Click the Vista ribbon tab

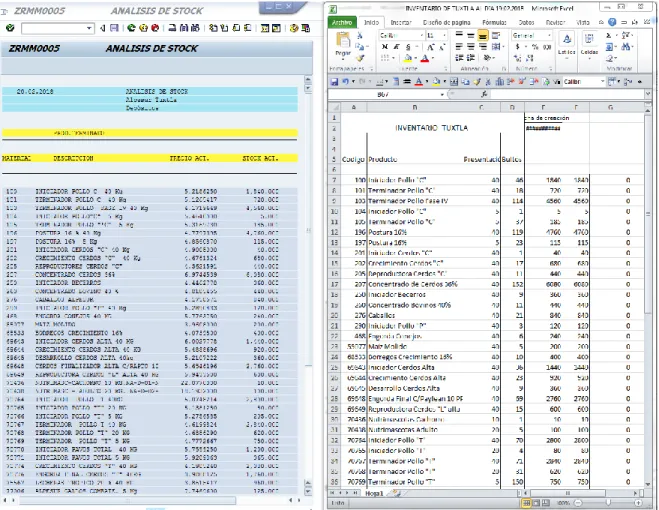[x=583, y=22]
